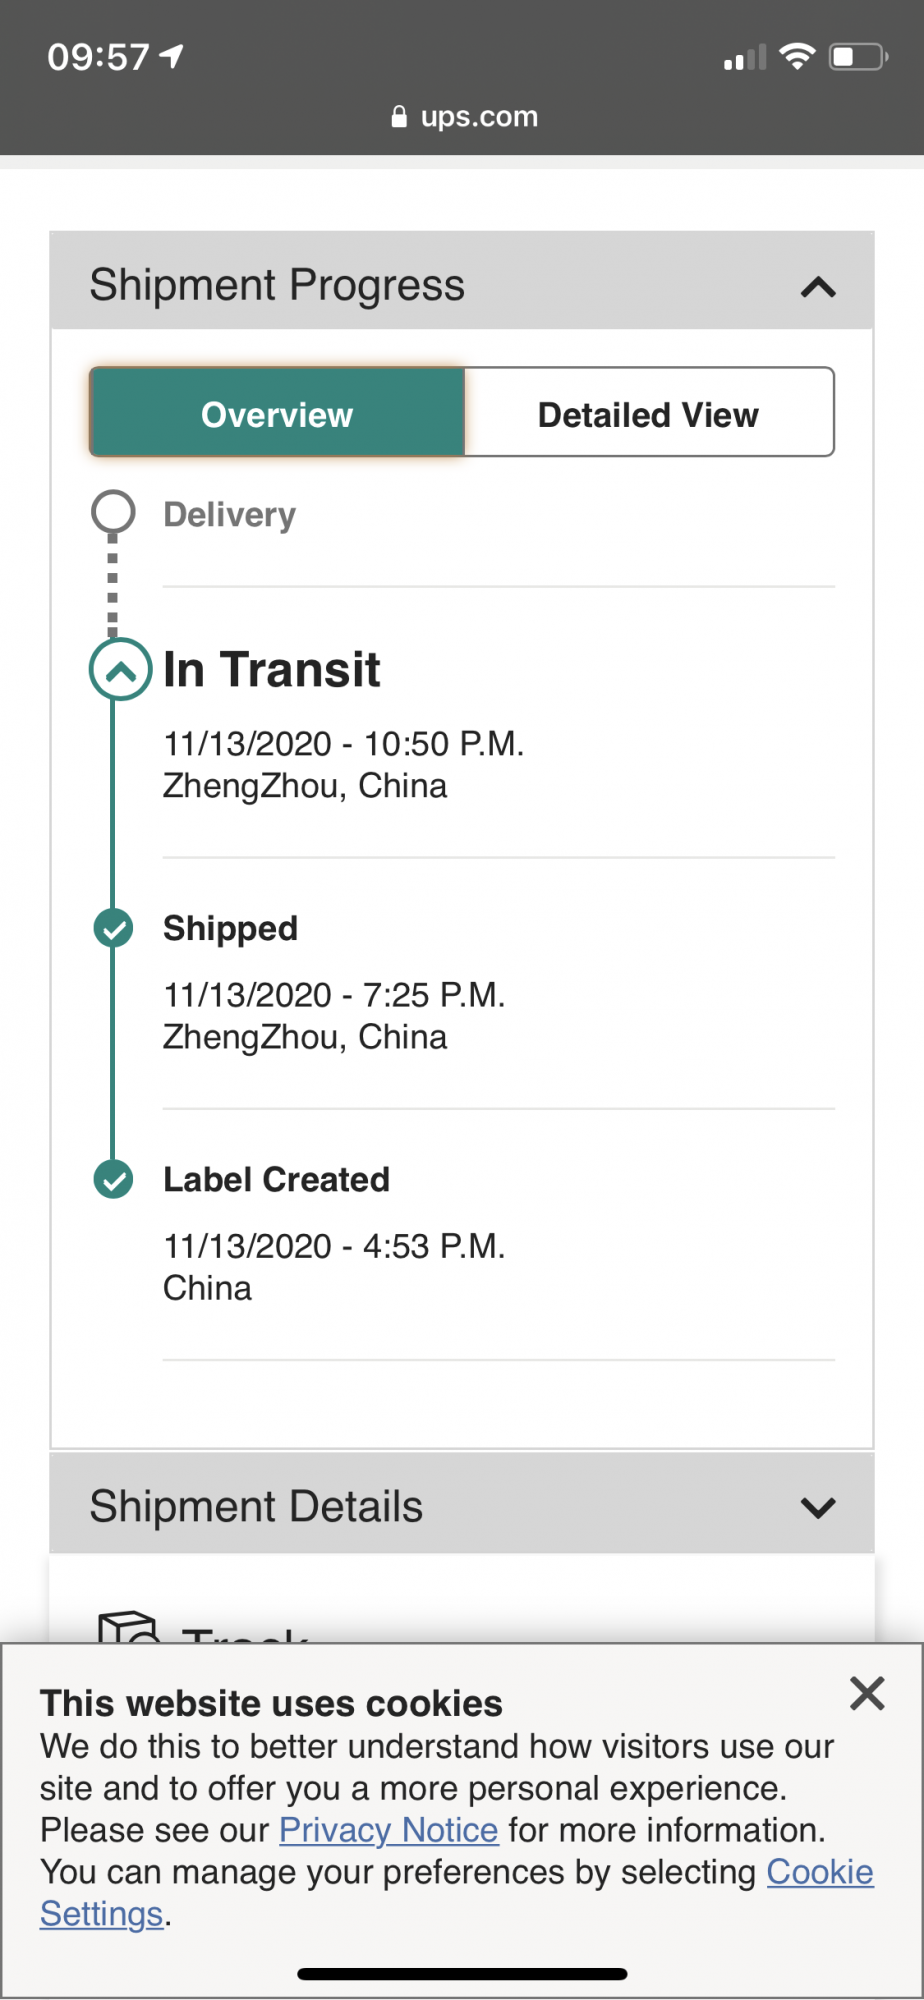Click the Label Created checkmark icon

click(x=113, y=1180)
